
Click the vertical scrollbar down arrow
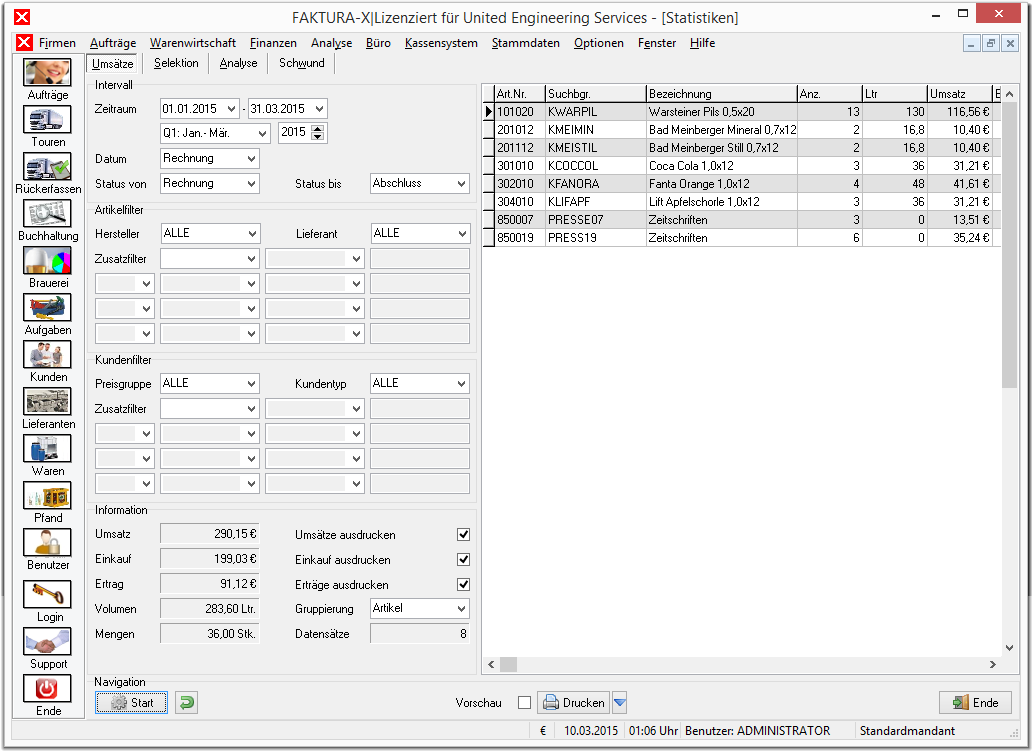click(x=1009, y=648)
